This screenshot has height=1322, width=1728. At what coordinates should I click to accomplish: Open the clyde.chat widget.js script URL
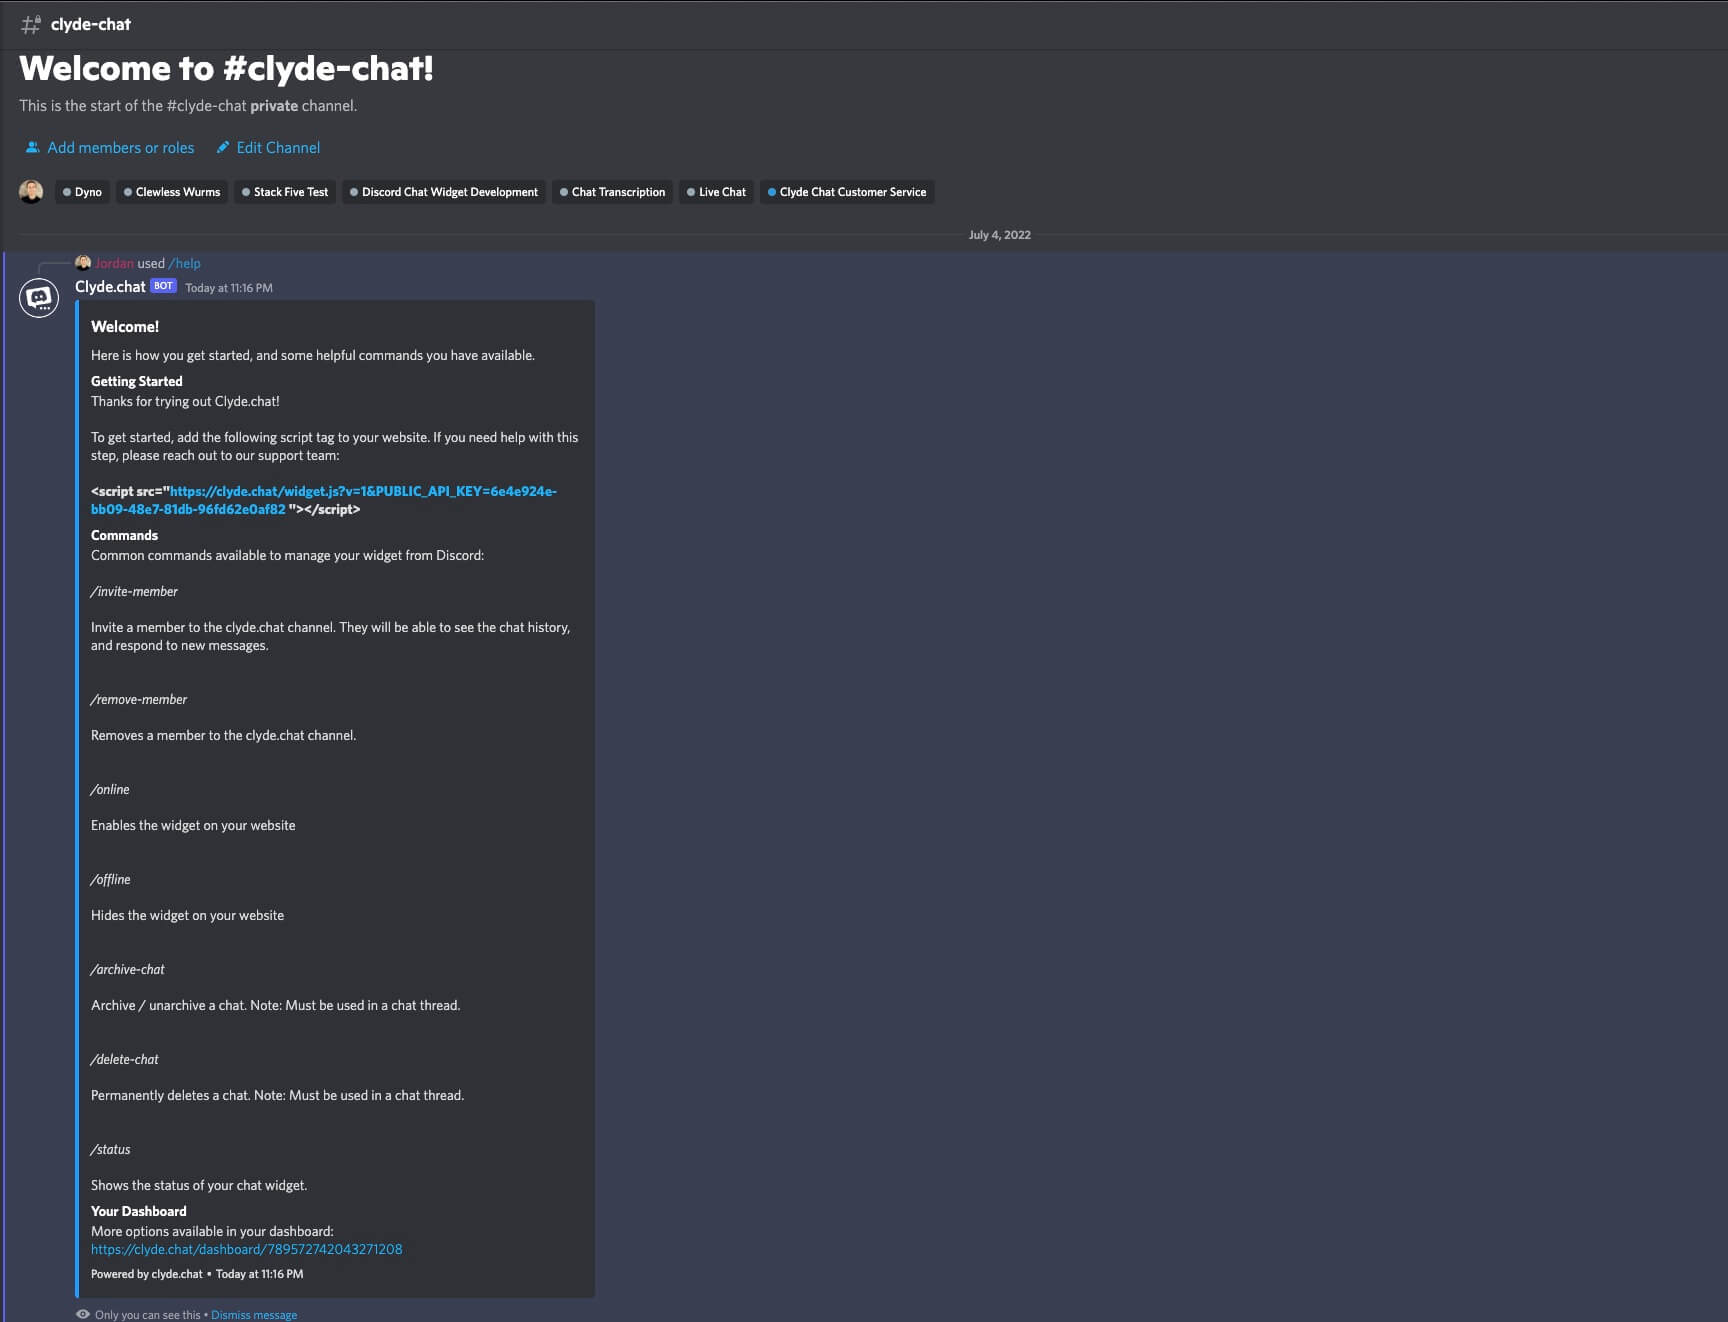[x=324, y=500]
